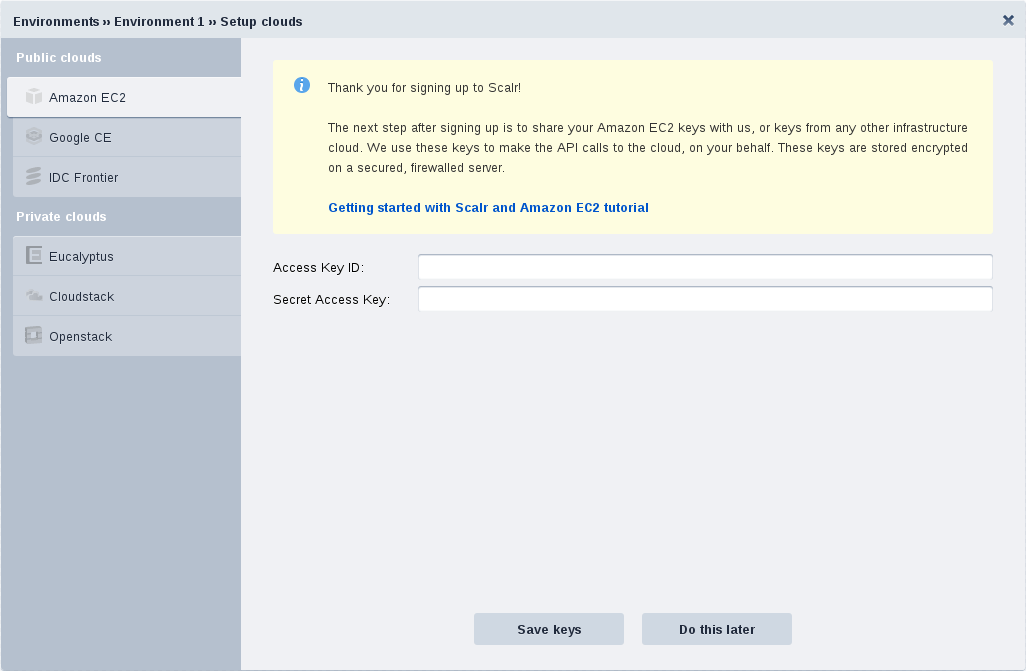This screenshot has width=1026, height=671.
Task: Click the blue info icon in notice
Action: [x=302, y=85]
